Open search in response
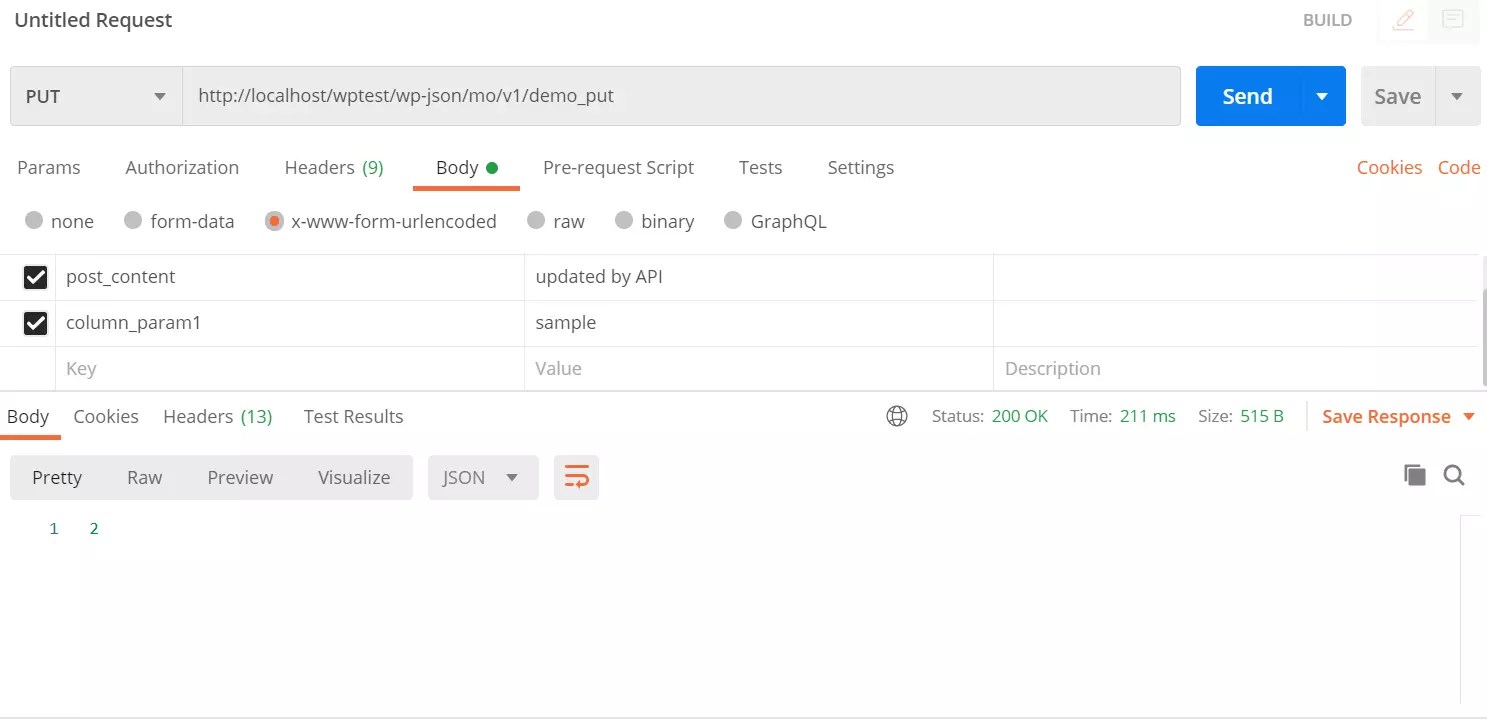Image resolution: width=1487 pixels, height=721 pixels. pyautogui.click(x=1454, y=475)
